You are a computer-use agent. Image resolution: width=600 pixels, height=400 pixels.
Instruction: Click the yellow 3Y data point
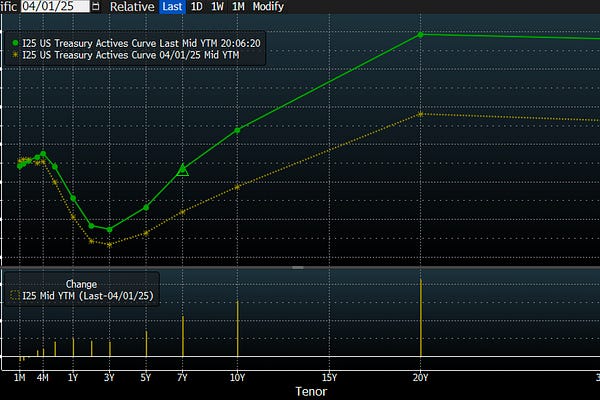(x=110, y=245)
